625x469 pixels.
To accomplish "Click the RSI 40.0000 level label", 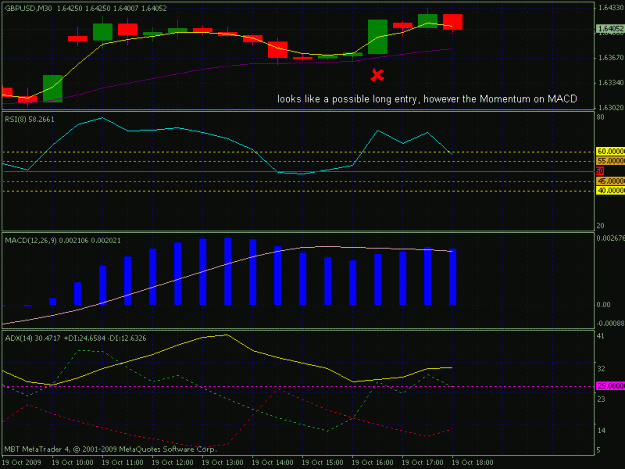I will 610,191.
